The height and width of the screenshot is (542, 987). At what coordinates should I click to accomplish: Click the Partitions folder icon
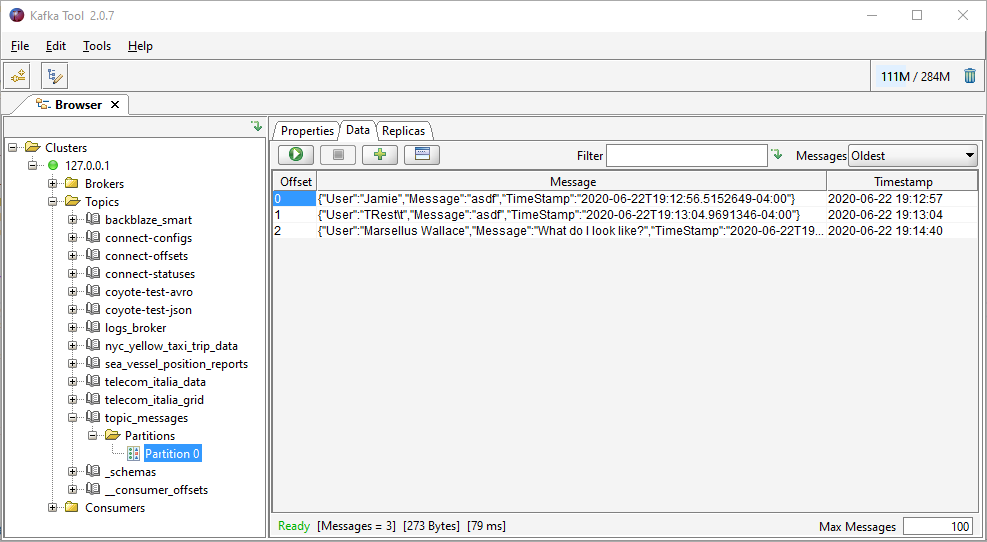113,436
